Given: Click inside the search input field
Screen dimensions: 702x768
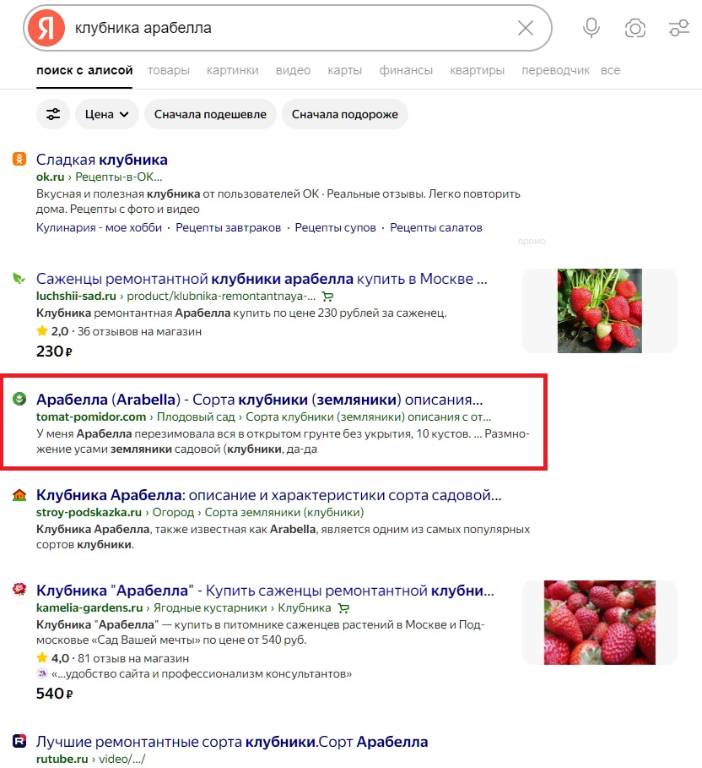Looking at the screenshot, I should pyautogui.click(x=291, y=28).
